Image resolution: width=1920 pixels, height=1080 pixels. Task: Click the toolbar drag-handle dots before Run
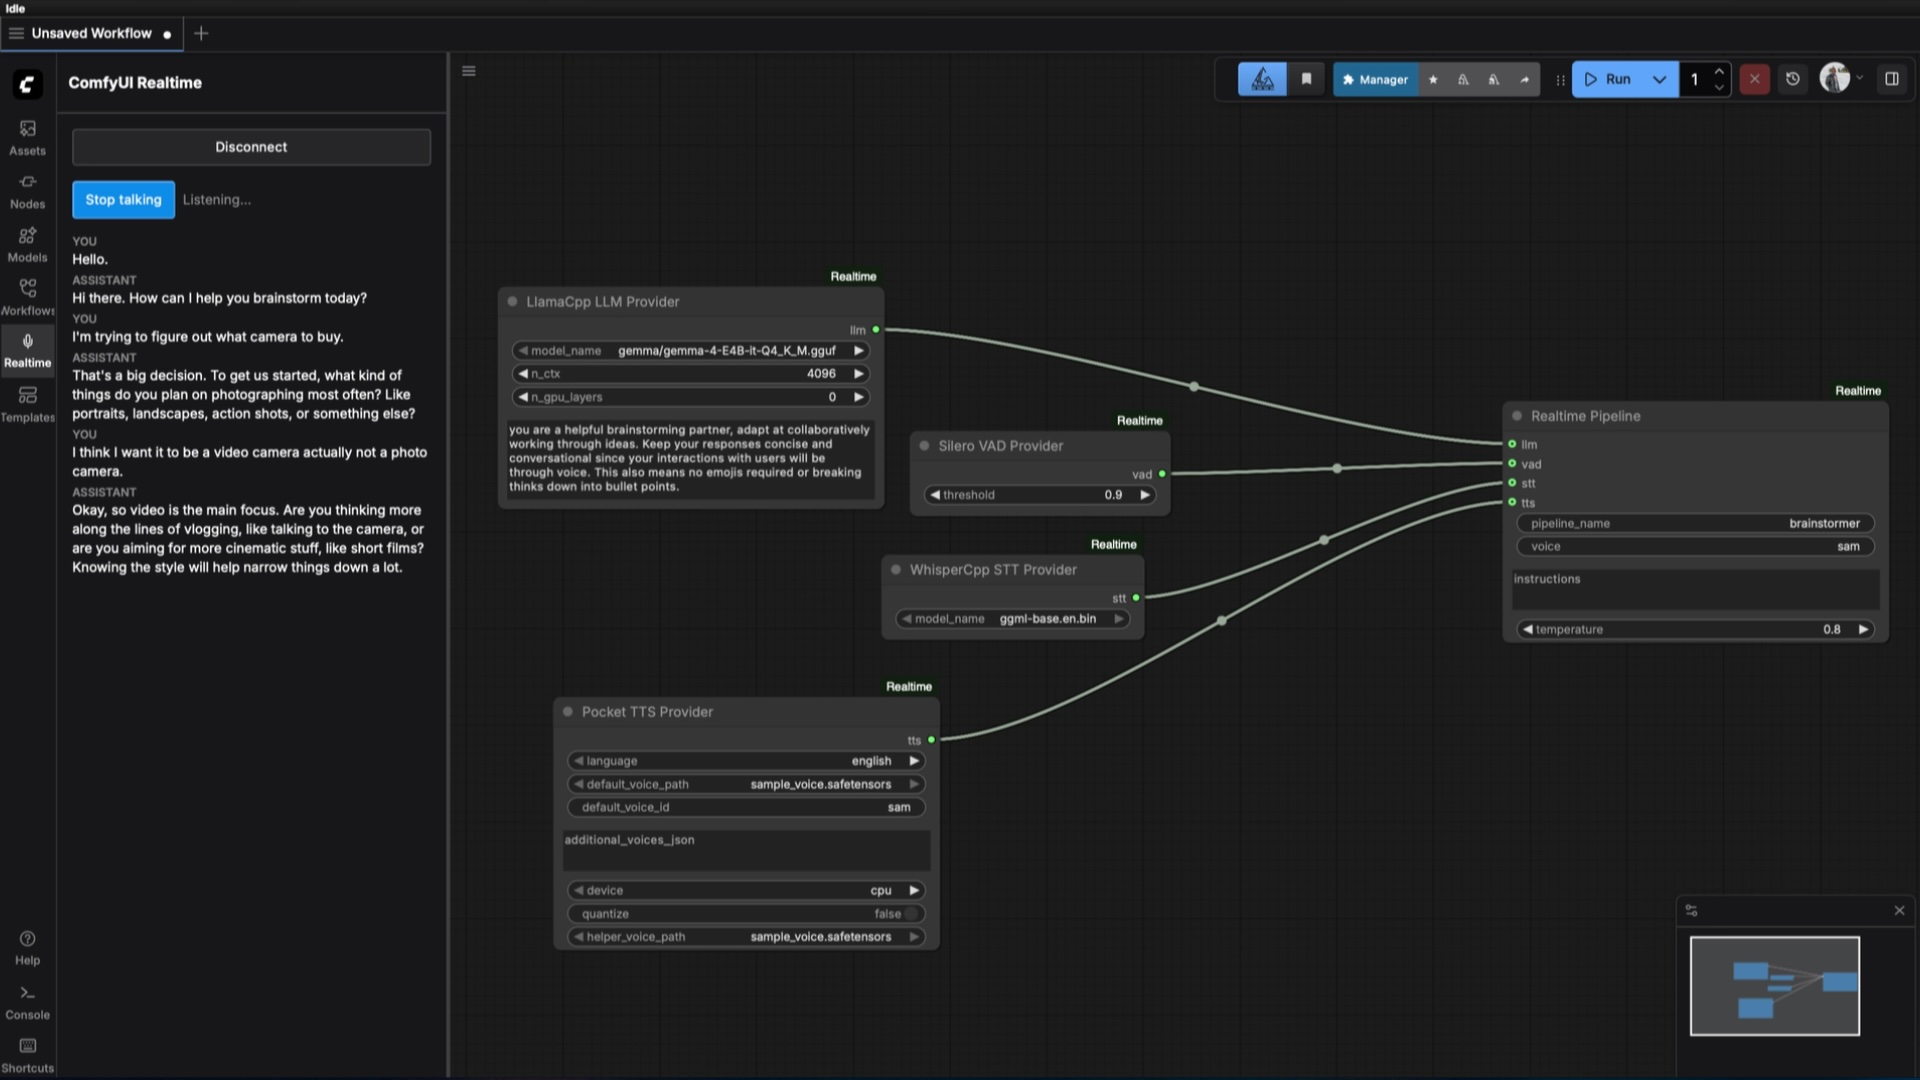click(x=1560, y=80)
